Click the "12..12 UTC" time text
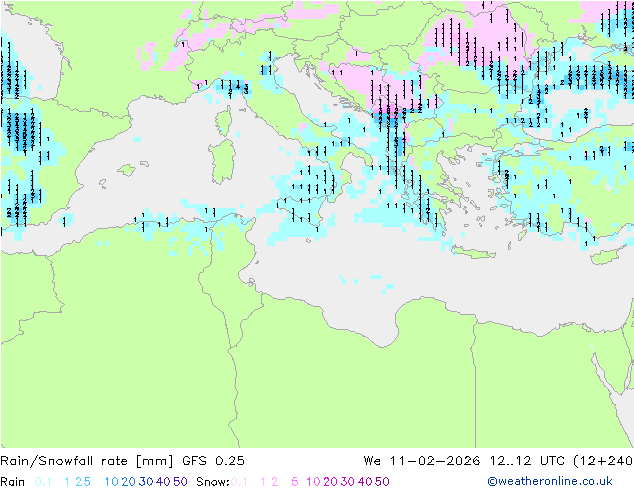634x490 pixels. (x=528, y=461)
